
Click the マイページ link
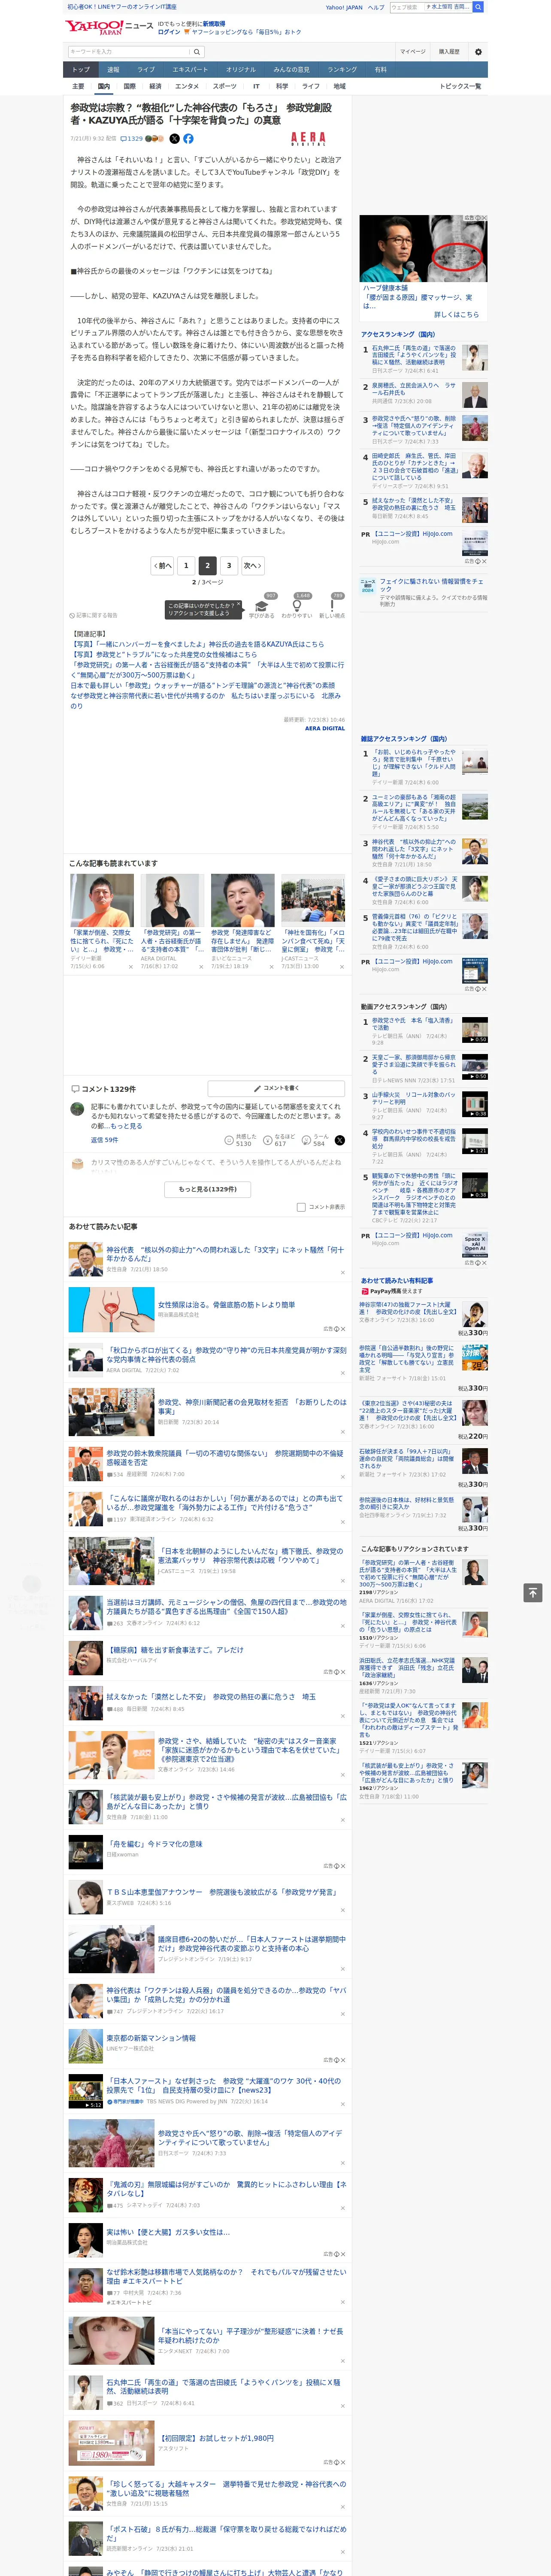413,52
